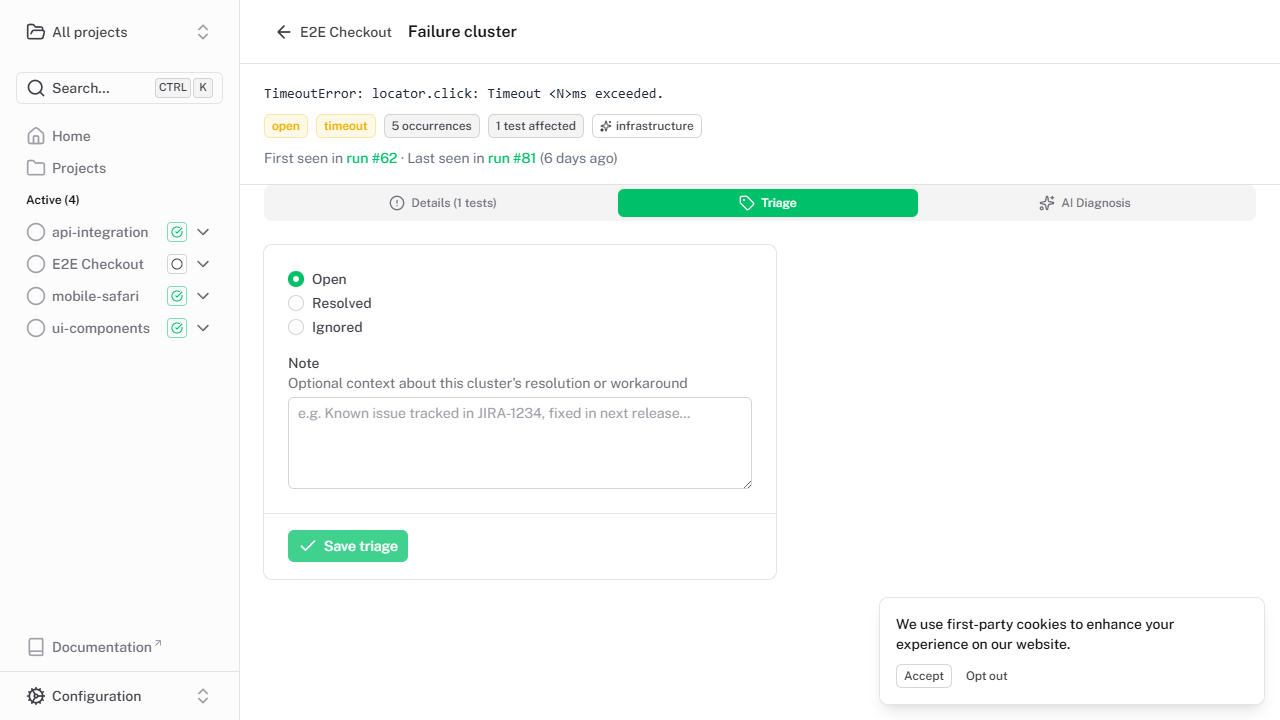This screenshot has height=720, width=1280.
Task: Open the ui-components project
Action: pos(101,328)
